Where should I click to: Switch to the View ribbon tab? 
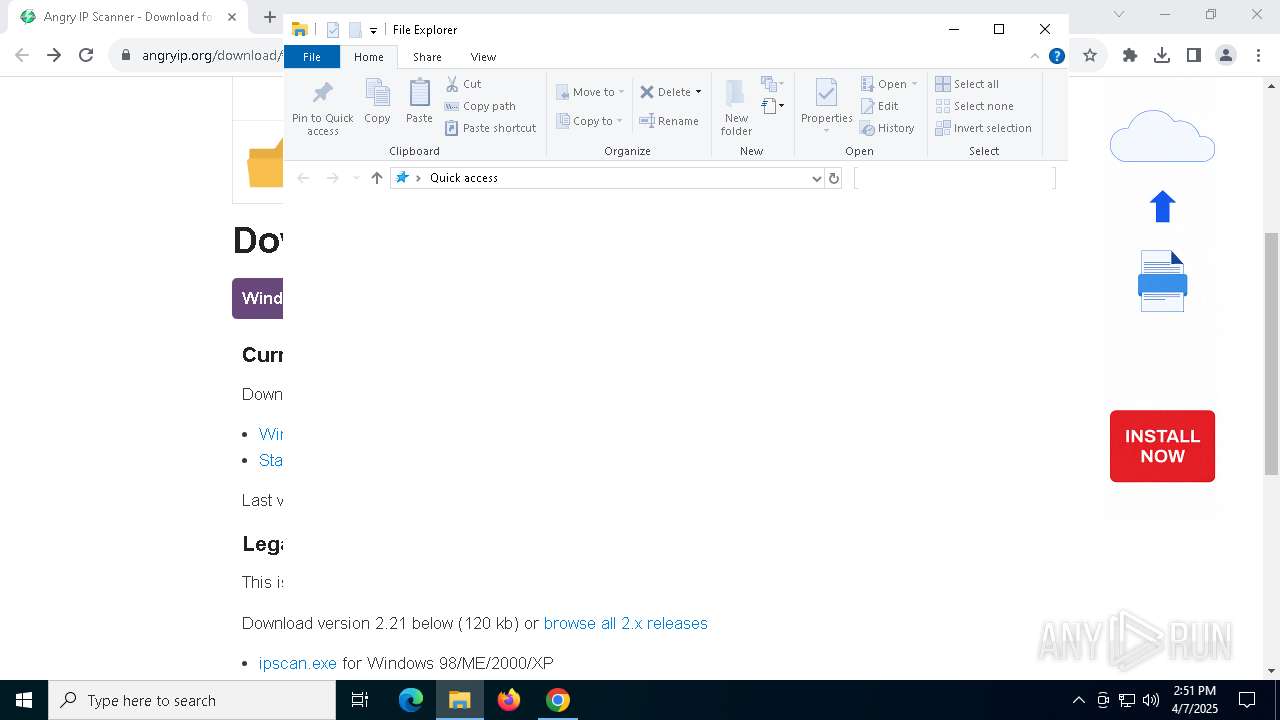[483, 57]
